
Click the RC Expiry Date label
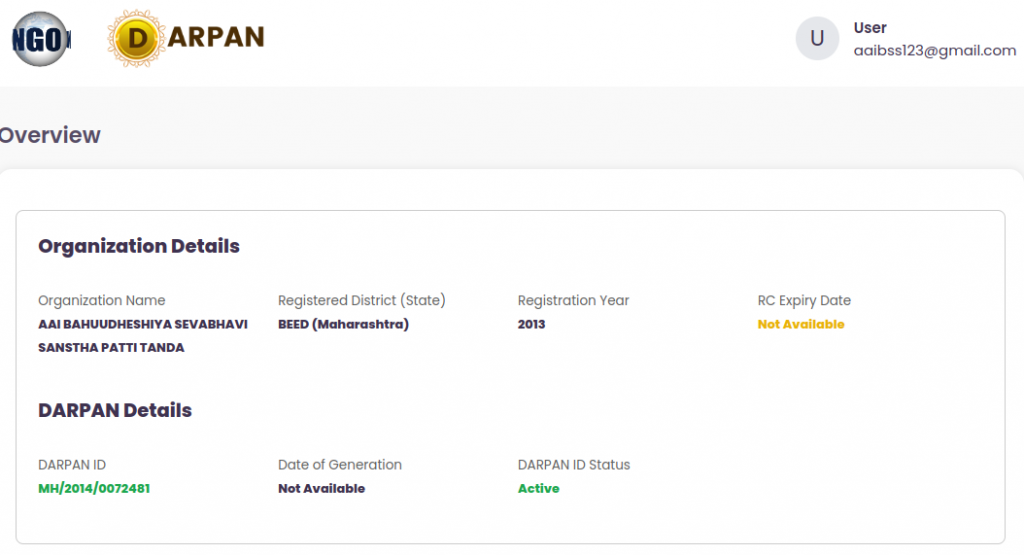pyautogui.click(x=804, y=300)
